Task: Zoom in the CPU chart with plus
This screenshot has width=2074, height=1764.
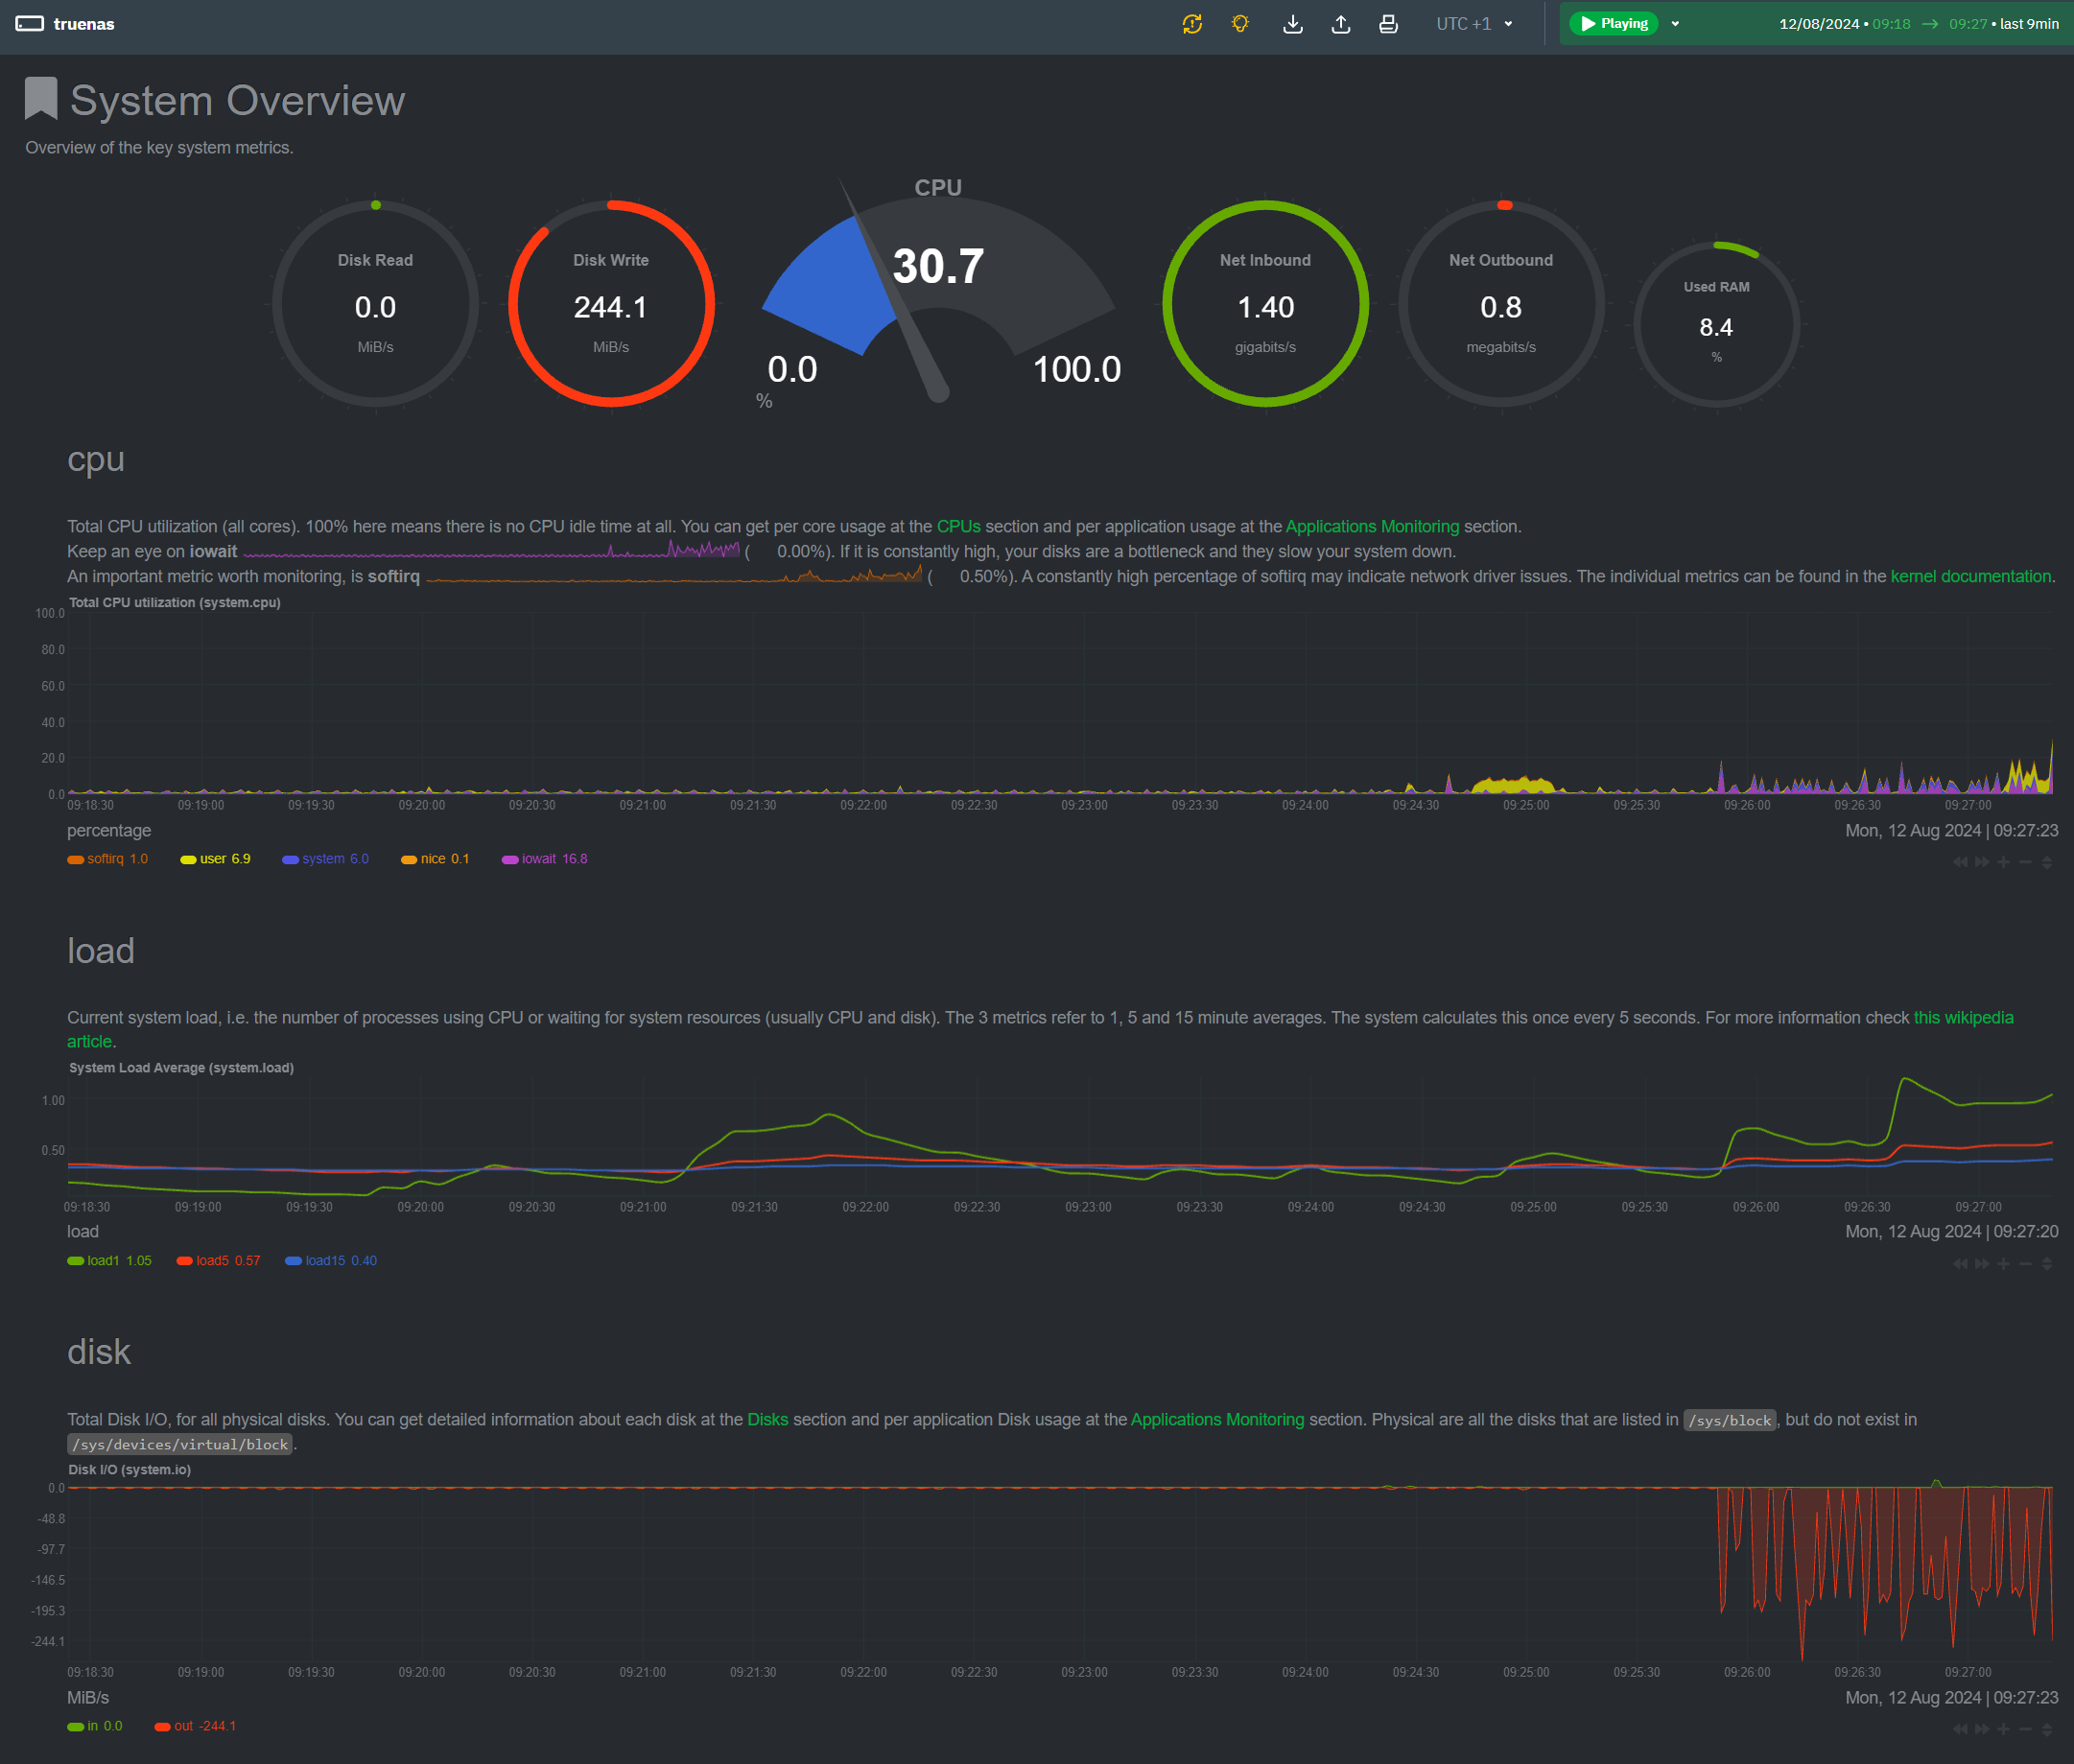Action: click(x=2003, y=862)
